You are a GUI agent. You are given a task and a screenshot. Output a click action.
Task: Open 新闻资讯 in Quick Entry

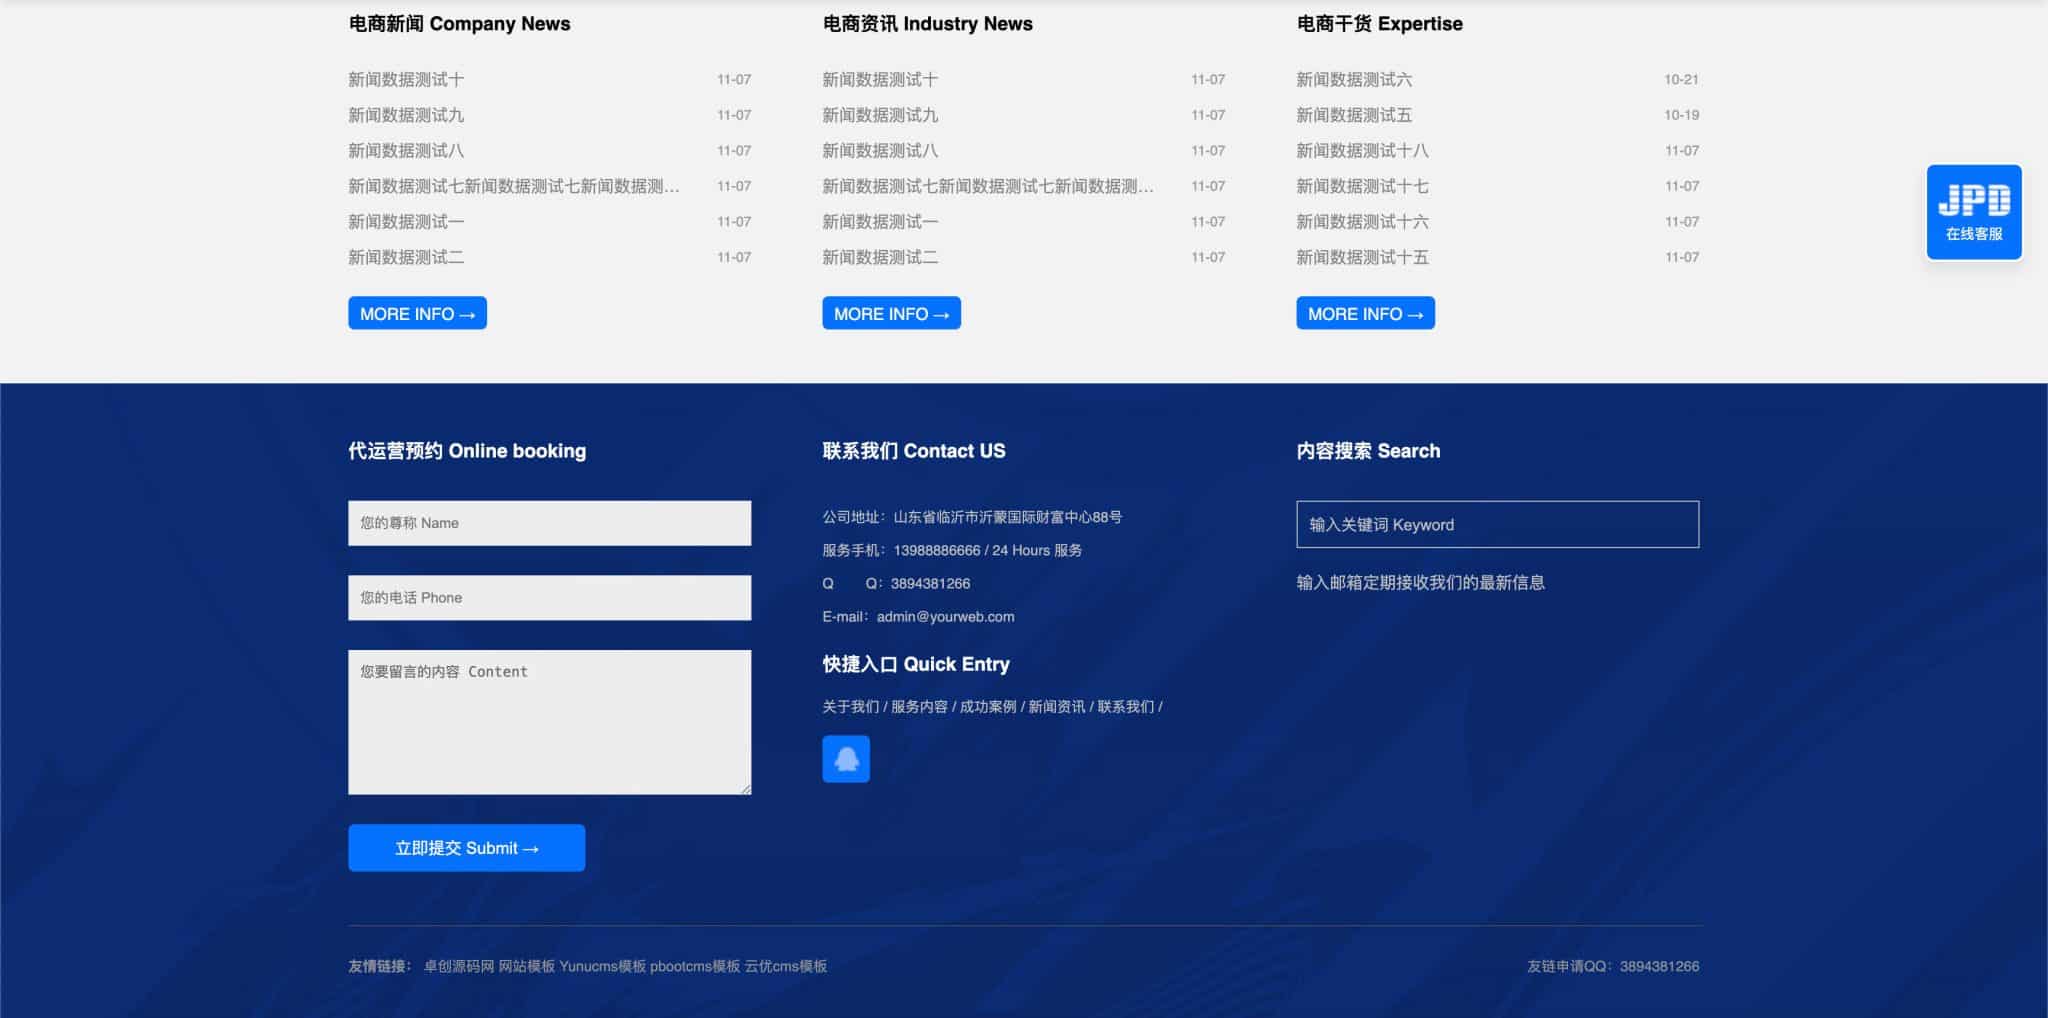point(1057,707)
